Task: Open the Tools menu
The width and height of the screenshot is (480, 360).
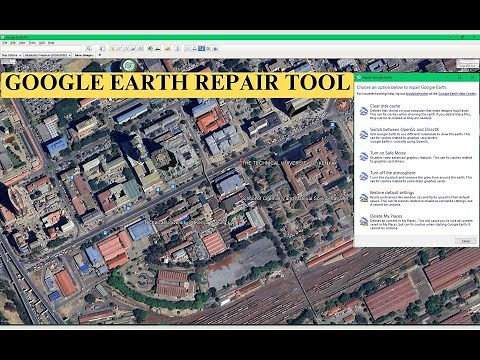Action: 32,43
